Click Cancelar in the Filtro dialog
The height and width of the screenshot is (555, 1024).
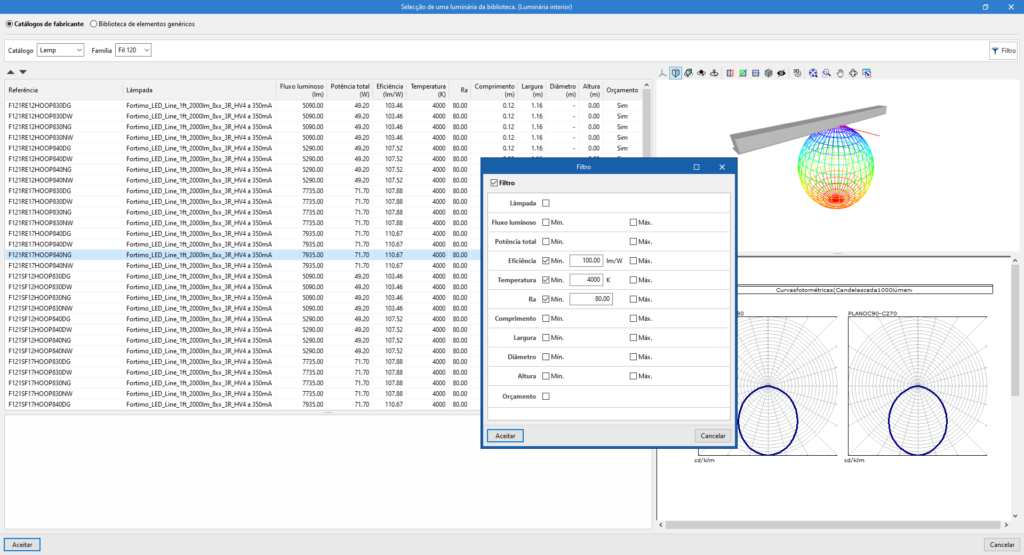[x=711, y=436]
